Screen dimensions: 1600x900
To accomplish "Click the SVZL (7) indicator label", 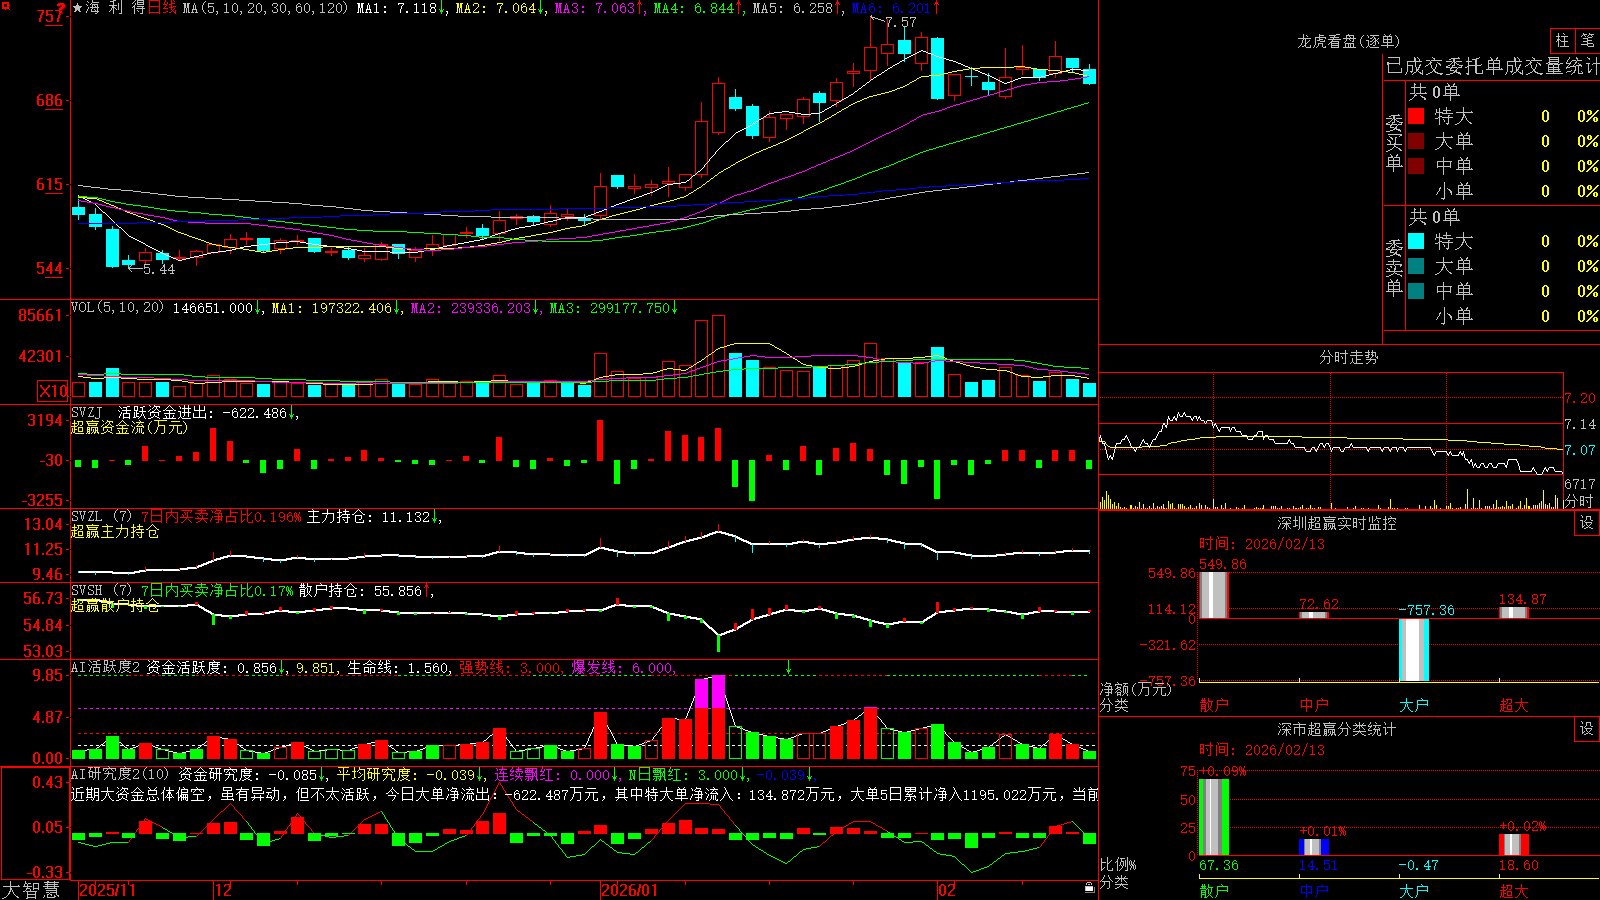I will point(102,517).
